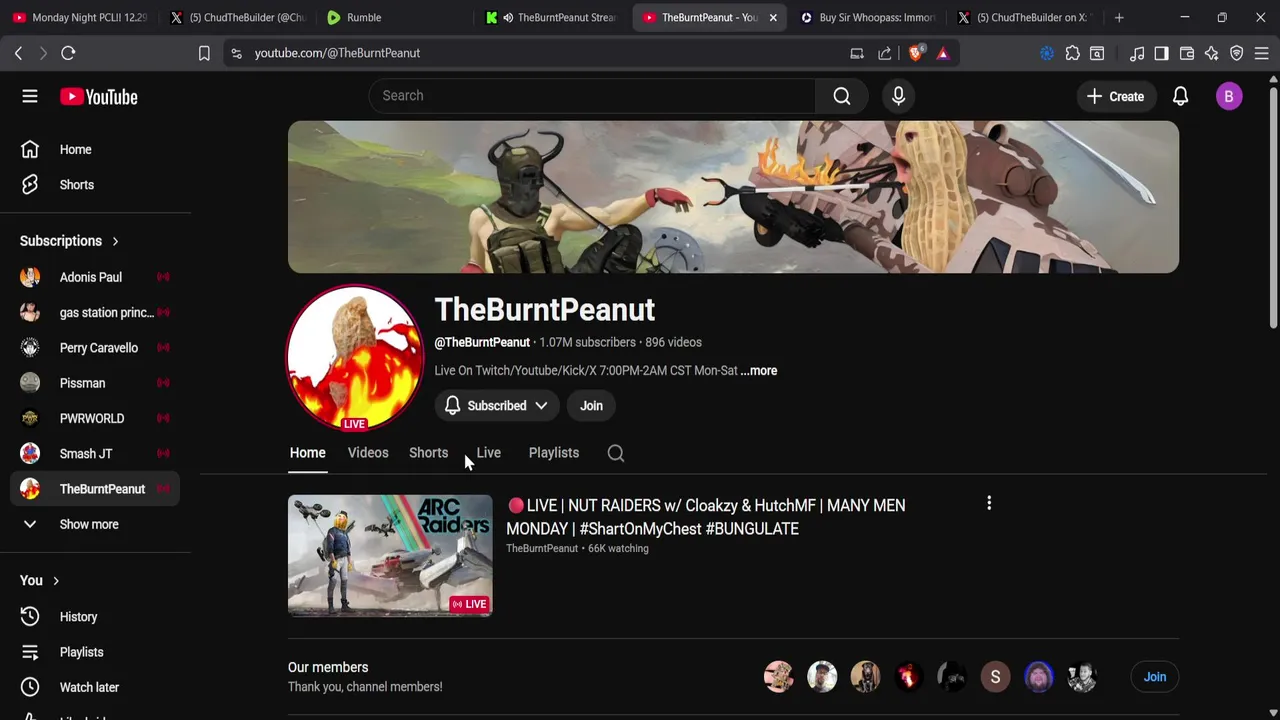This screenshot has width=1280, height=720.
Task: Expand channel description with ...more
Action: pyautogui.click(x=759, y=371)
